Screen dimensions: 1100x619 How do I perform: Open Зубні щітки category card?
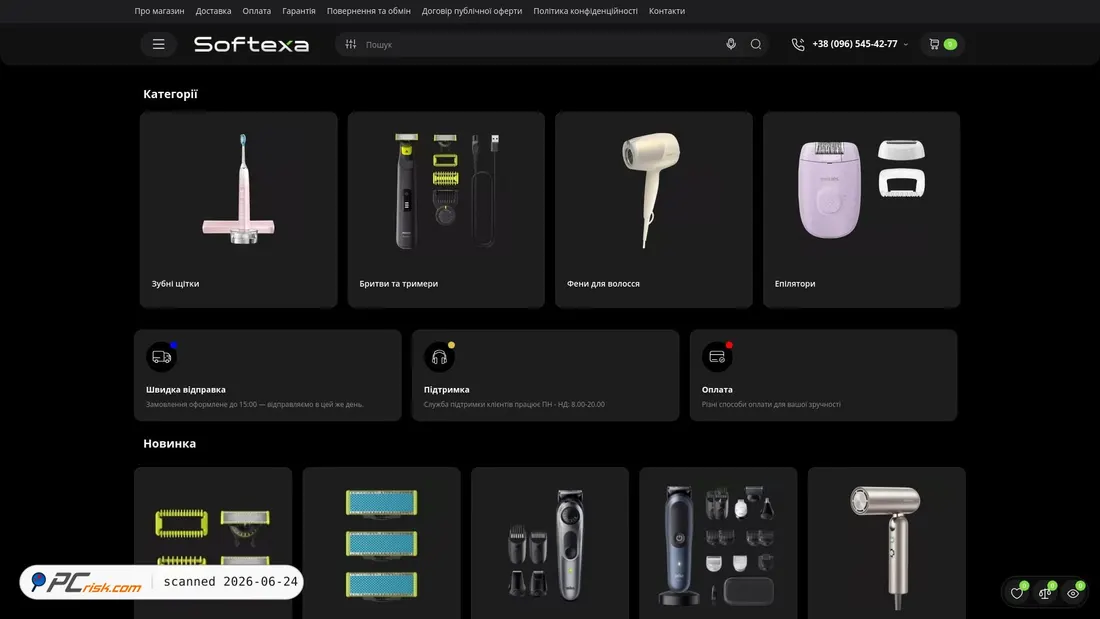(x=239, y=209)
